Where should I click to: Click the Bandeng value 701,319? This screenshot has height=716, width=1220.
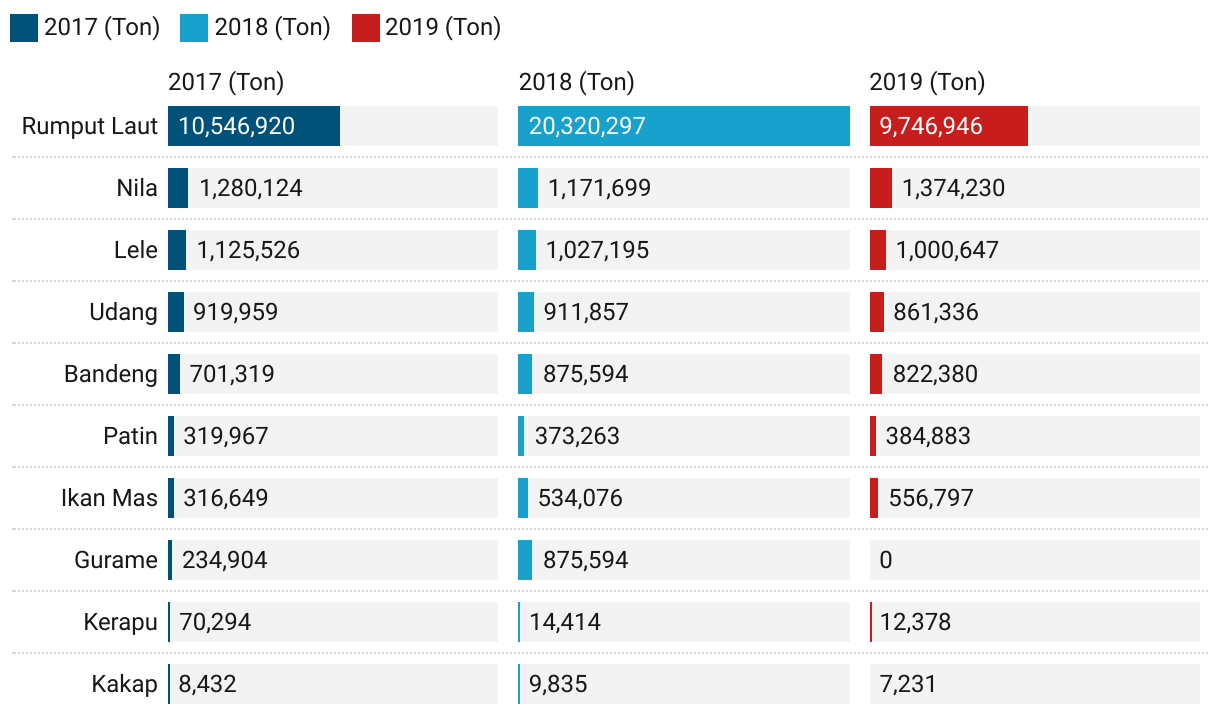[232, 374]
